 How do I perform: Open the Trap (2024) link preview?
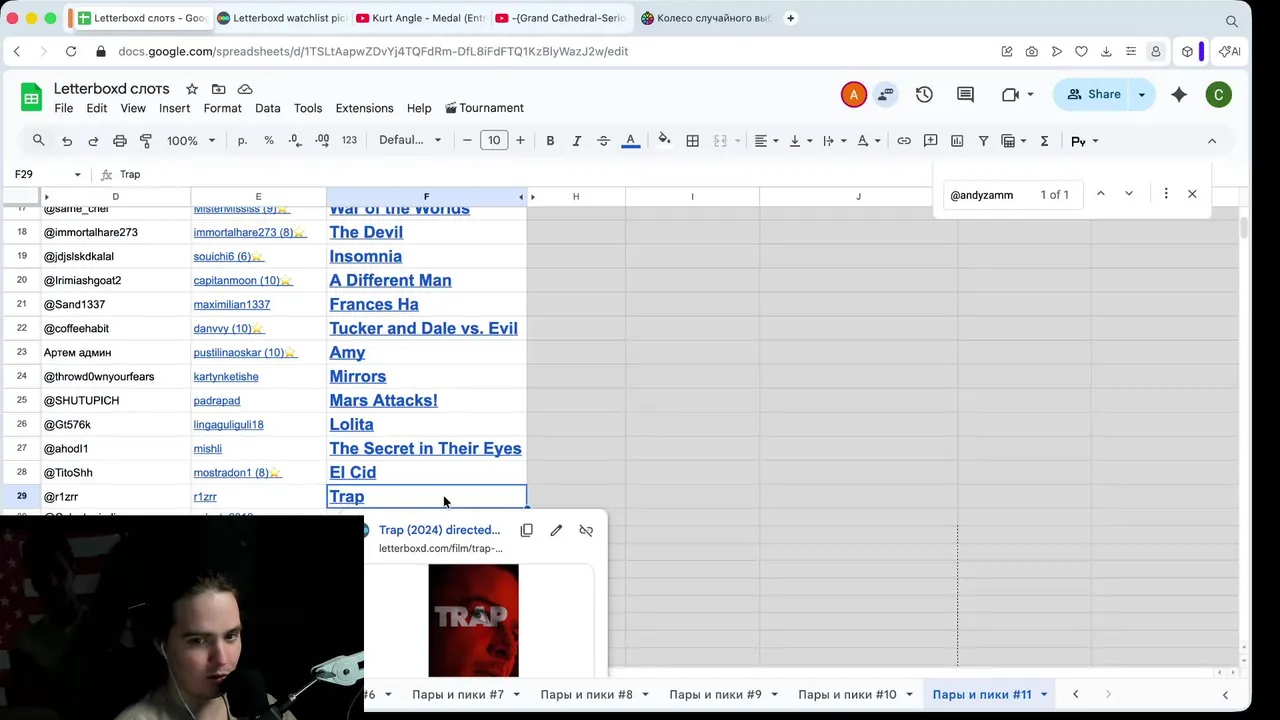tap(439, 530)
